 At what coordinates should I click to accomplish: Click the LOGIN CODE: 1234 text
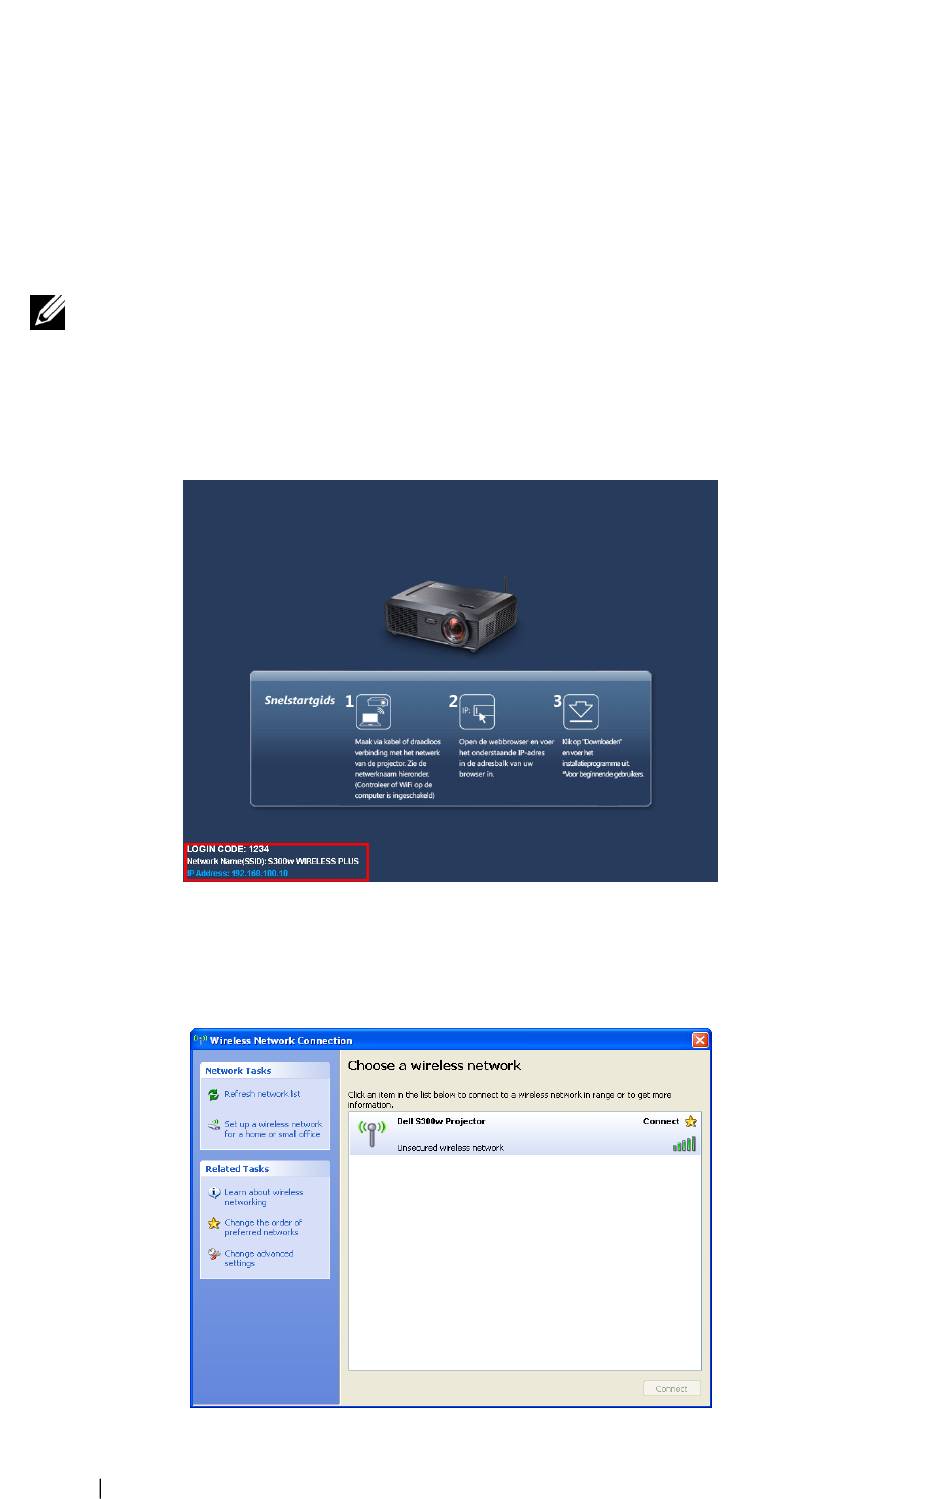227,849
